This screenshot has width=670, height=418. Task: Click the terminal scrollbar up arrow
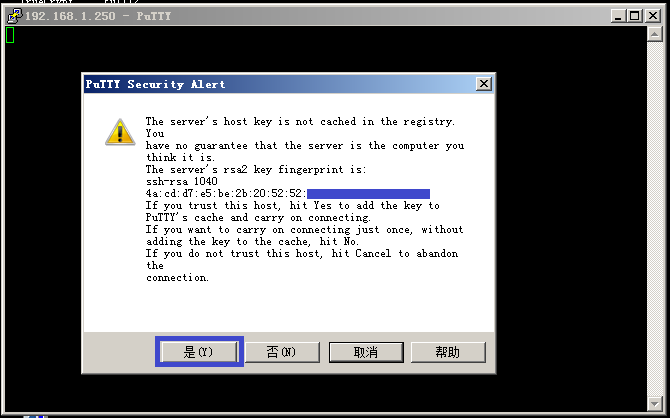pos(654,34)
